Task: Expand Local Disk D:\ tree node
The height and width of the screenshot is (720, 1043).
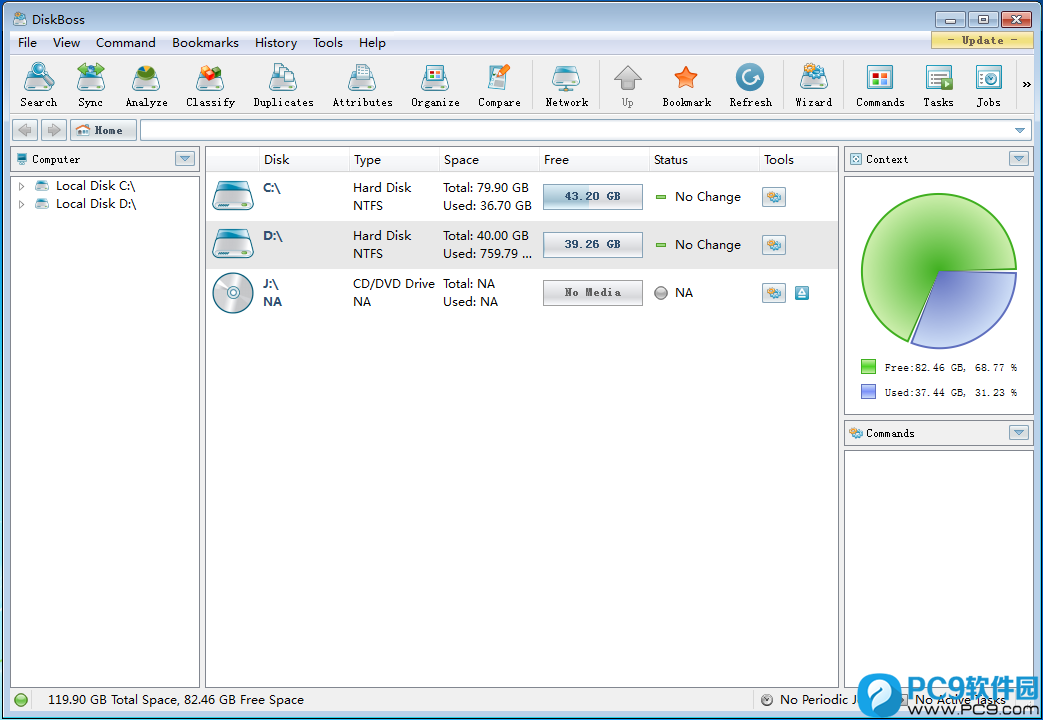Action: [x=21, y=204]
